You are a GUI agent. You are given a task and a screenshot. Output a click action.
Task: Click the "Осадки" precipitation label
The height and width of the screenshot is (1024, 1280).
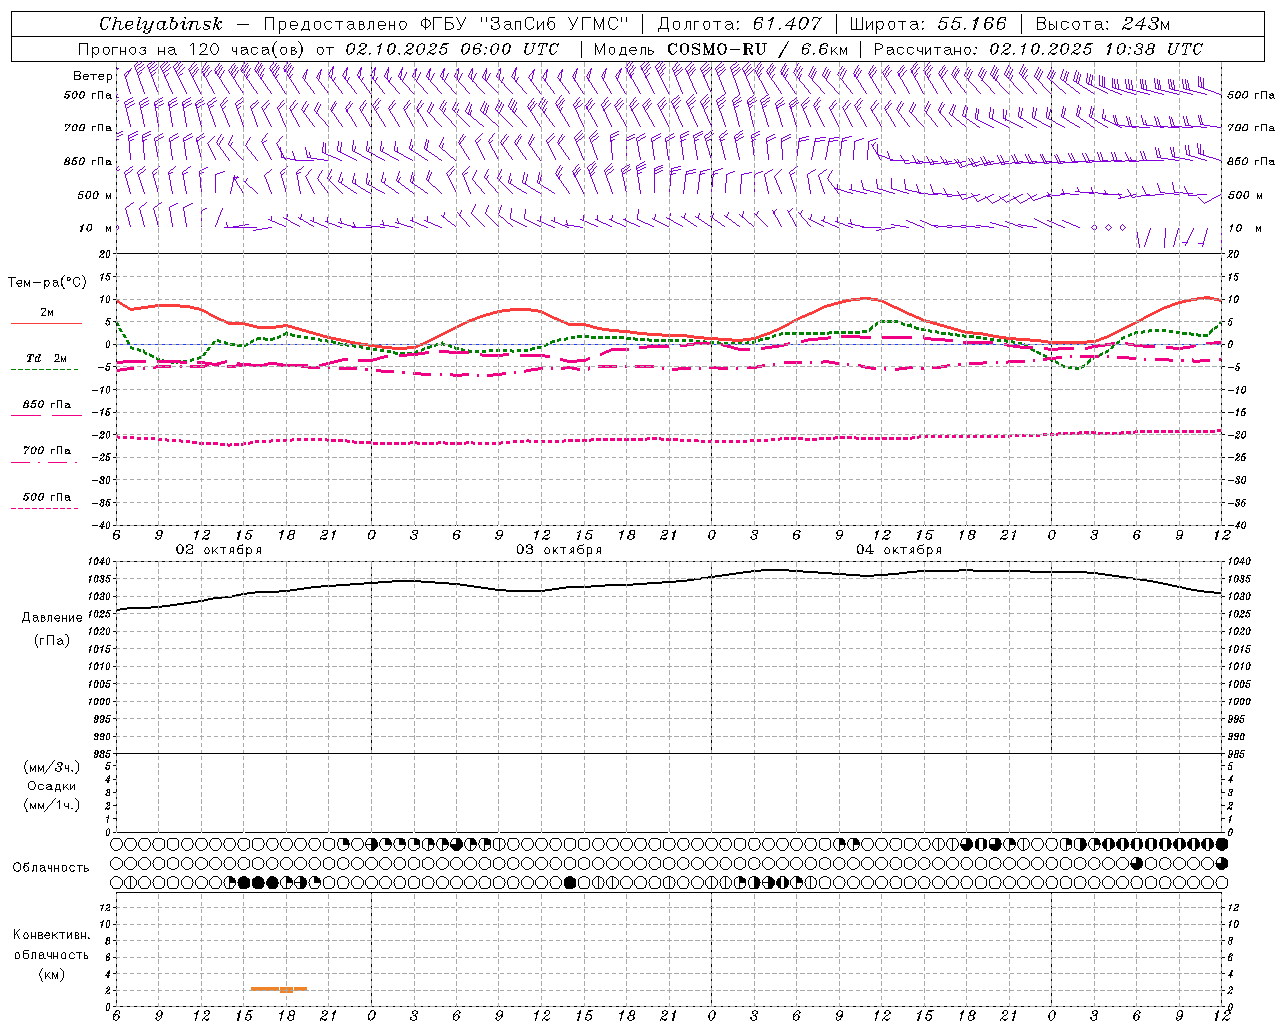coord(52,786)
